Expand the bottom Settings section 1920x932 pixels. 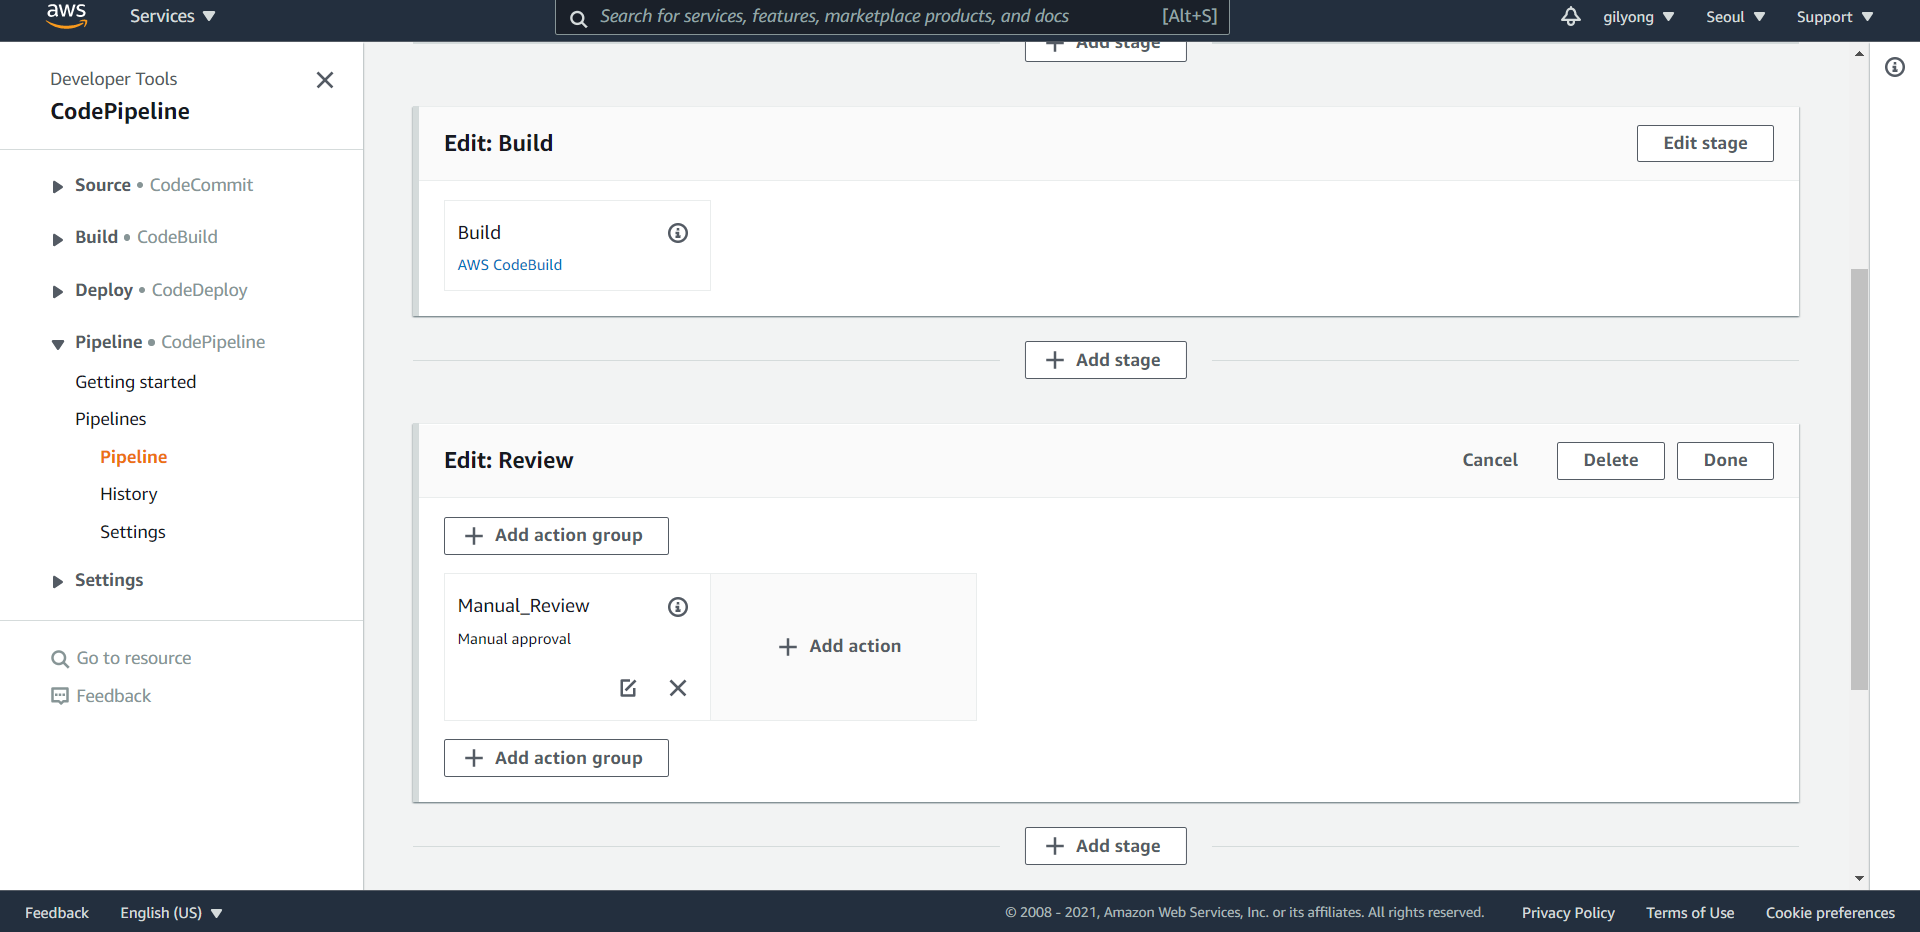(x=58, y=581)
